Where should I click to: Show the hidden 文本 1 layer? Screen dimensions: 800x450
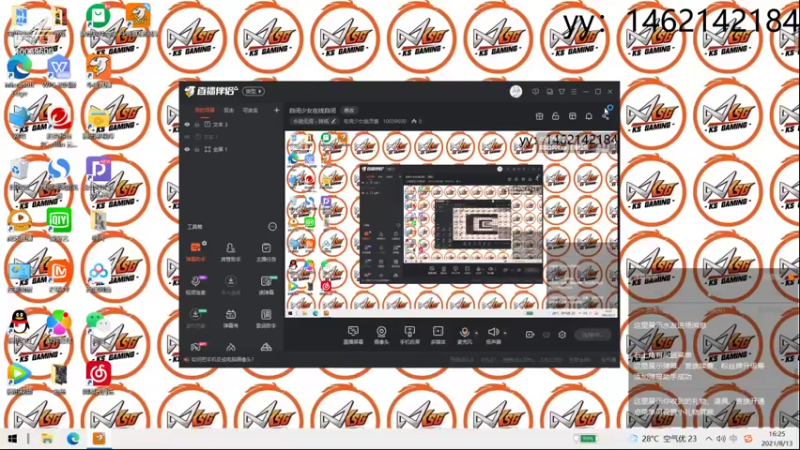pos(187,137)
